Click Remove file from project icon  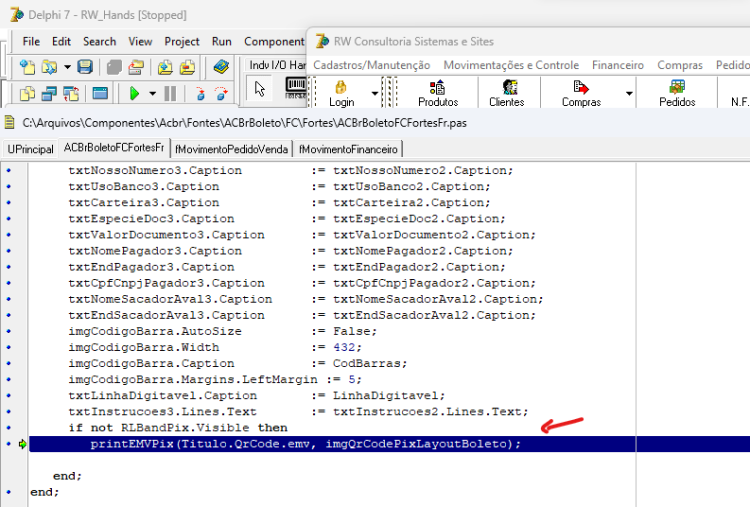click(187, 67)
